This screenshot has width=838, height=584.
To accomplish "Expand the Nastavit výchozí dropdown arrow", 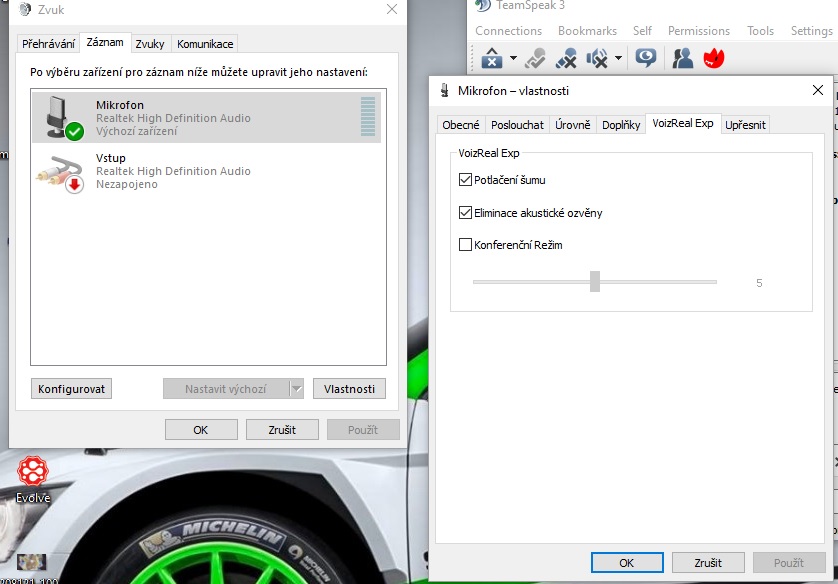I will click(x=297, y=388).
